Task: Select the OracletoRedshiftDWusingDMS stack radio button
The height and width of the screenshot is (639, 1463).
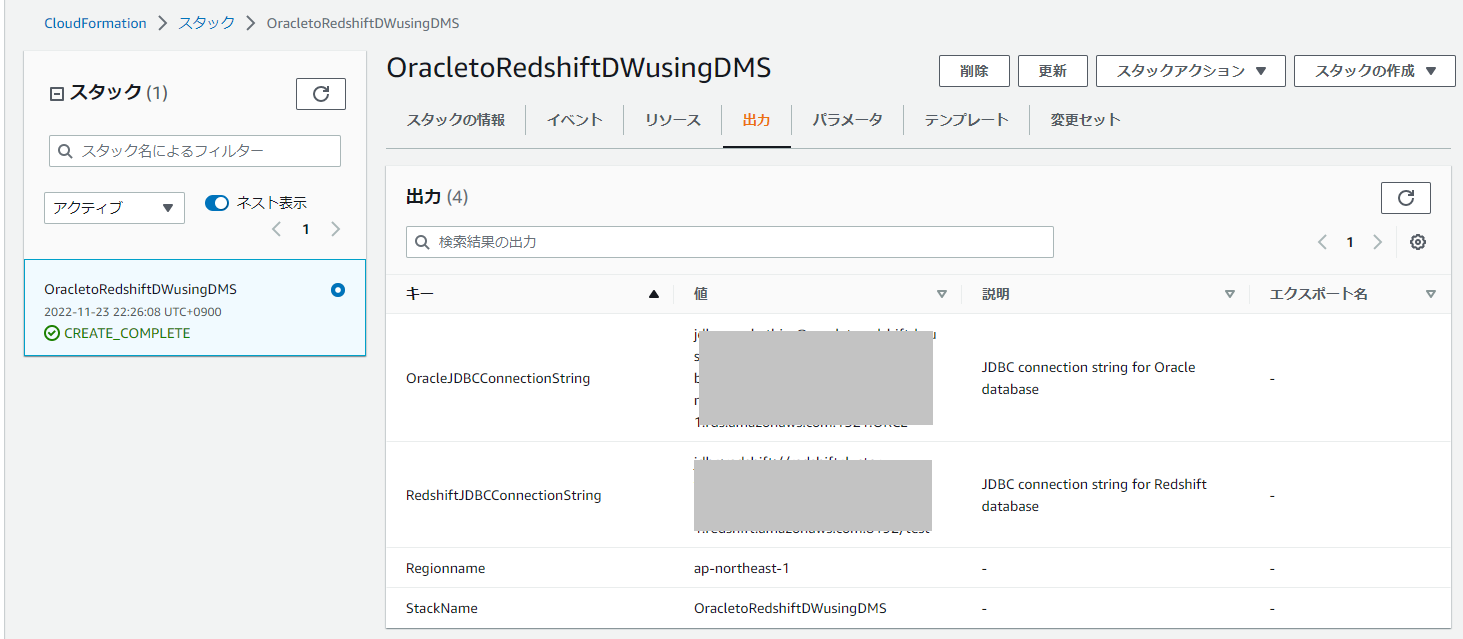Action: [x=337, y=290]
